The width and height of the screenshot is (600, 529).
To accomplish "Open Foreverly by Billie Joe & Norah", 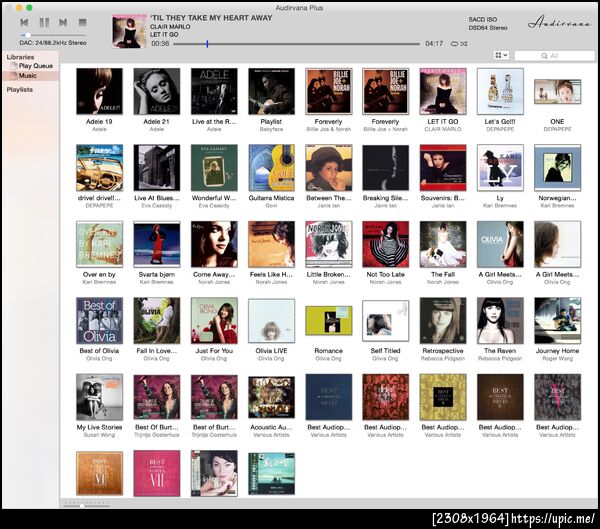I will [329, 91].
